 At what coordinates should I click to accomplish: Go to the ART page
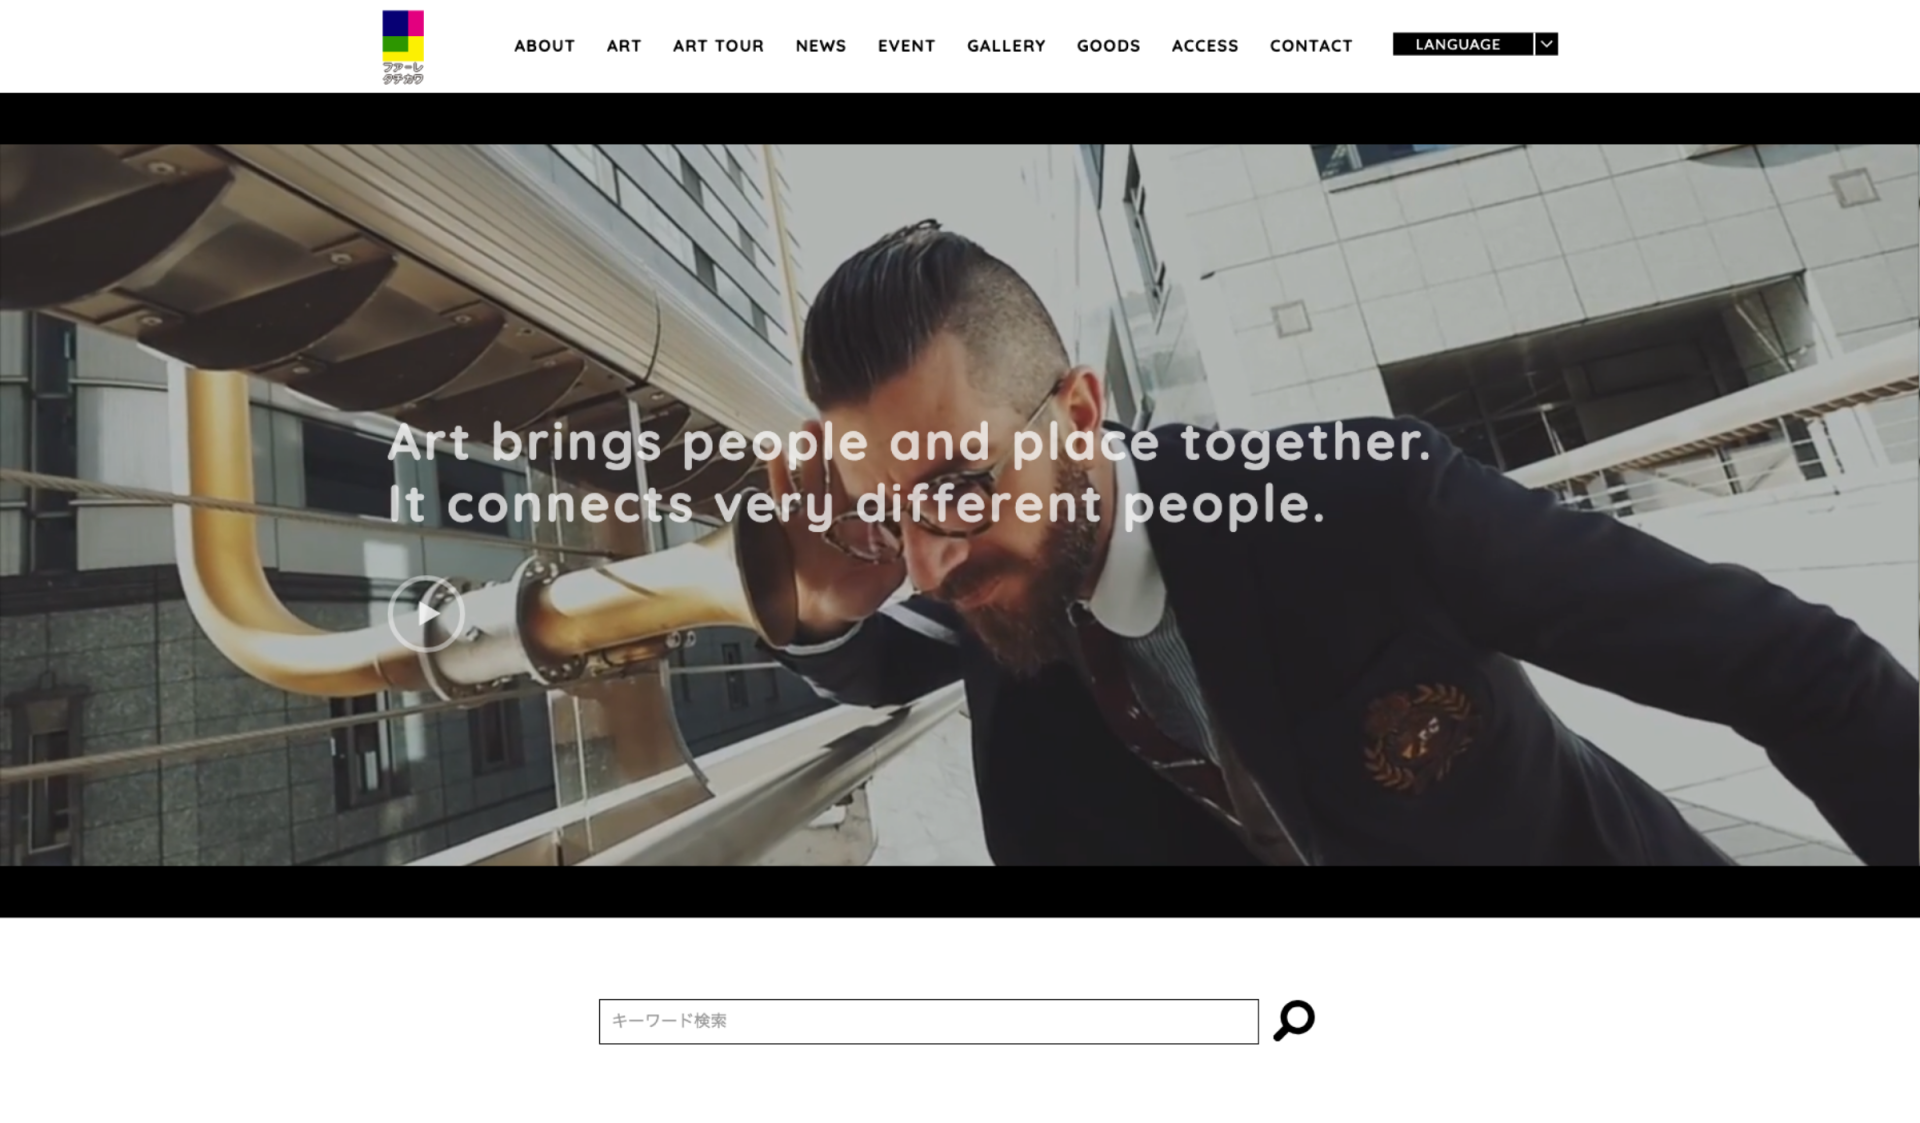point(624,46)
